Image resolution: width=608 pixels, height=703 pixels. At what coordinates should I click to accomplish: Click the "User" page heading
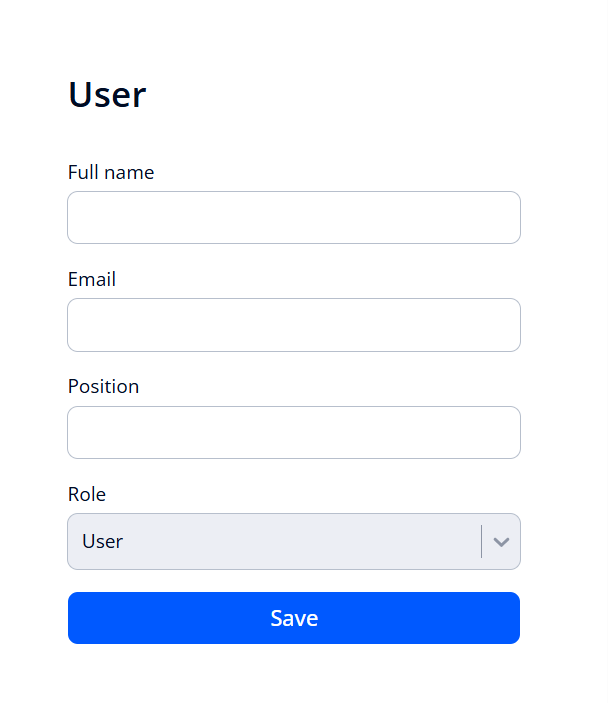coord(107,95)
